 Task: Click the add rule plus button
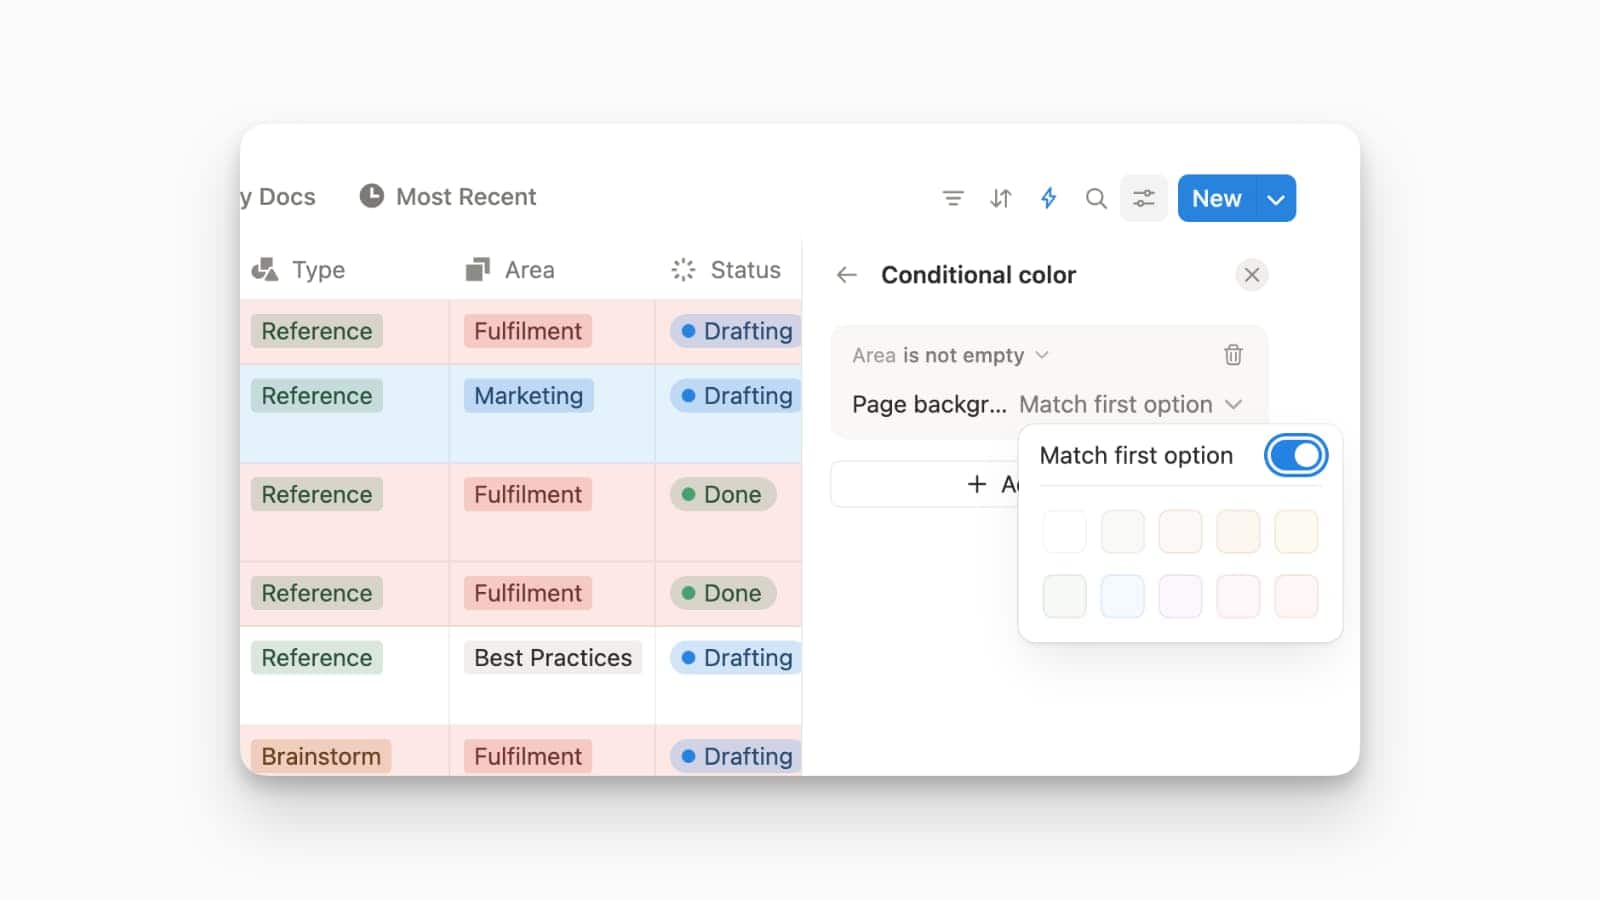(925, 484)
